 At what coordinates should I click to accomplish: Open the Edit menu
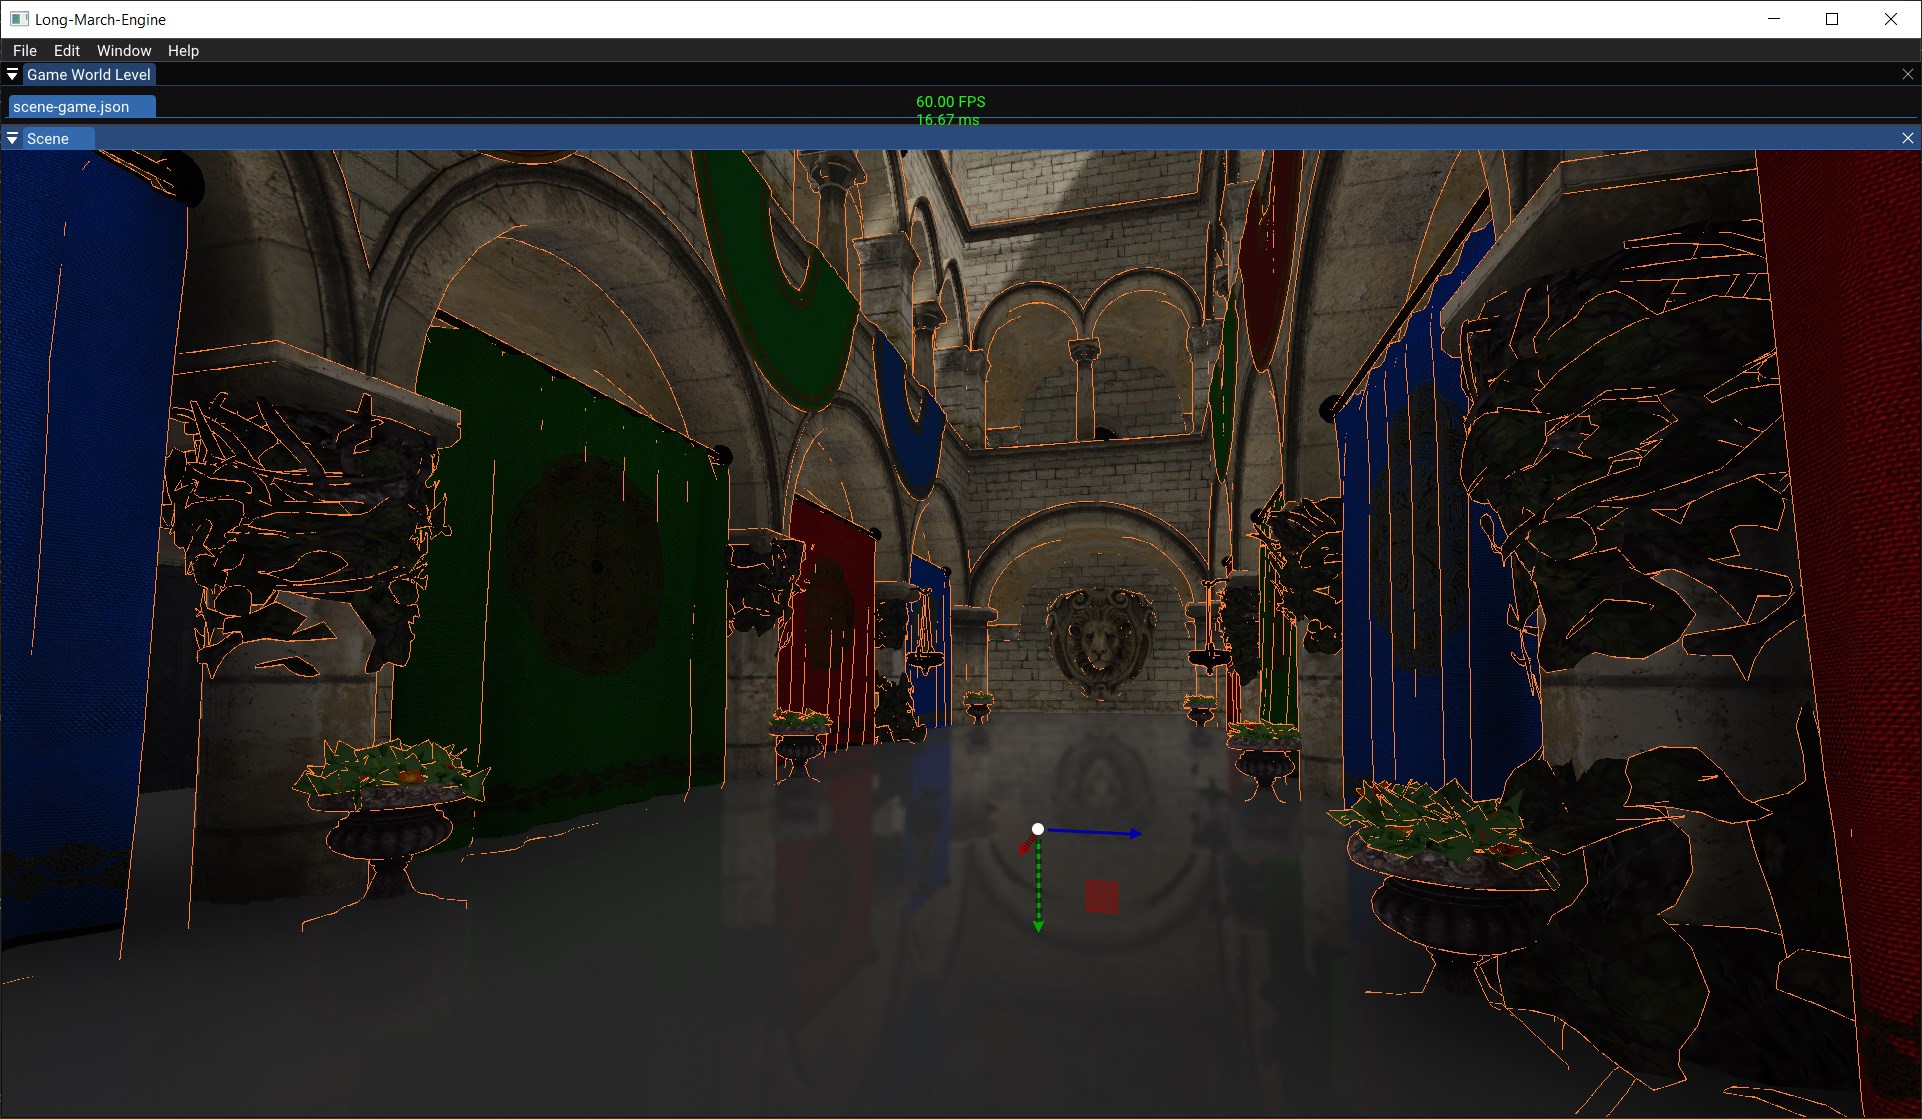point(67,50)
